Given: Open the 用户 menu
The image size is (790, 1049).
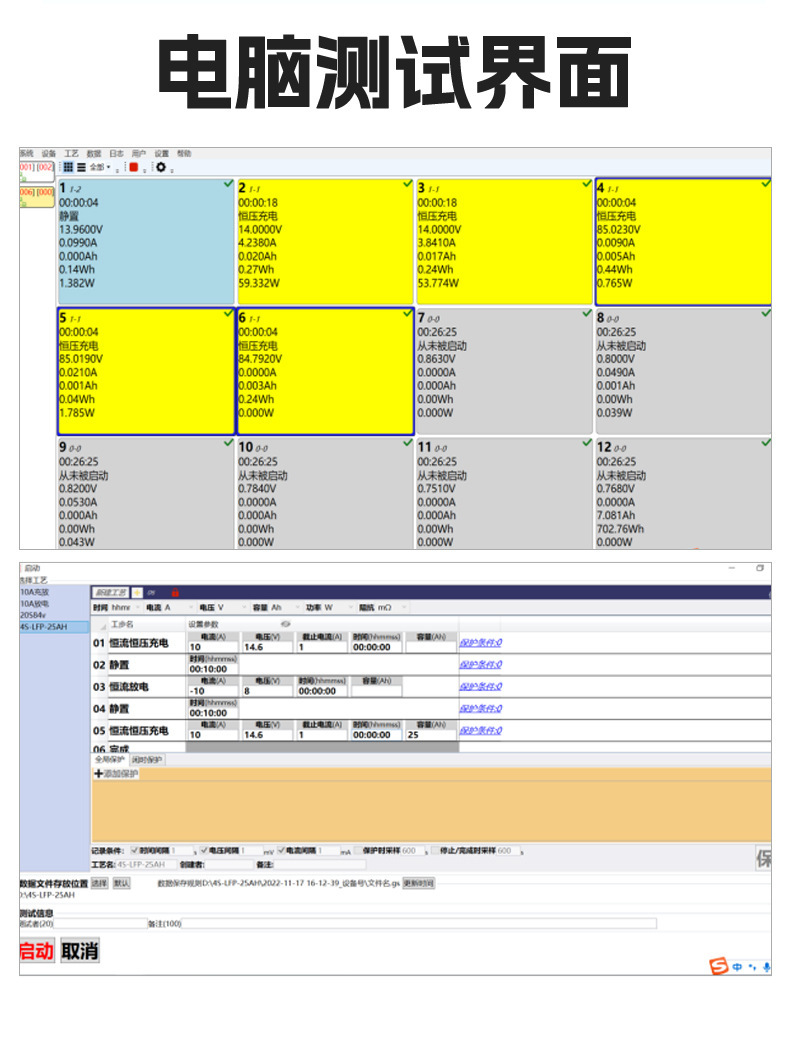Looking at the screenshot, I should point(138,154).
